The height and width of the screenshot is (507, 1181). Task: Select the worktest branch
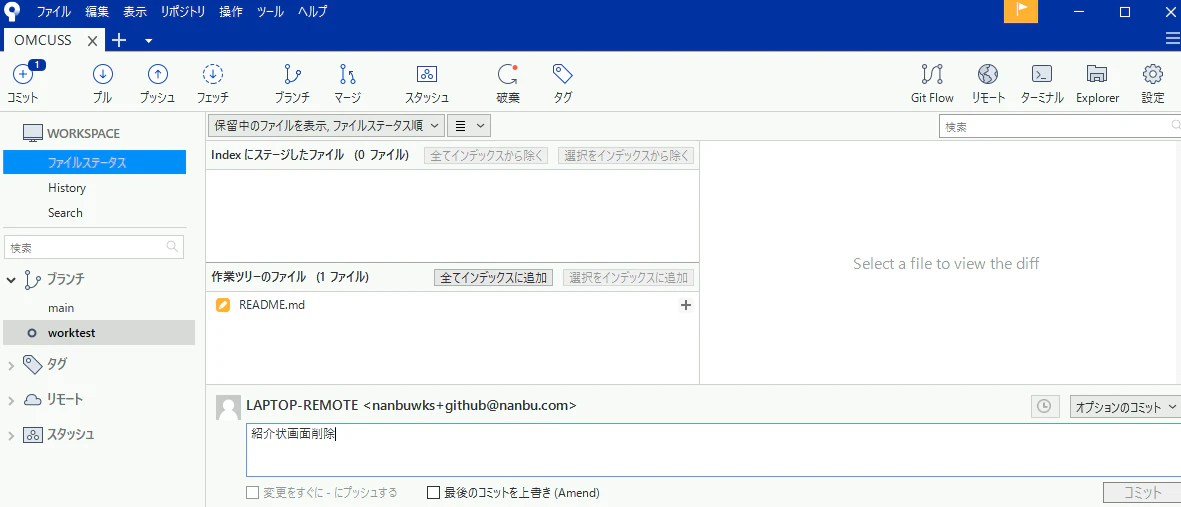click(98, 332)
